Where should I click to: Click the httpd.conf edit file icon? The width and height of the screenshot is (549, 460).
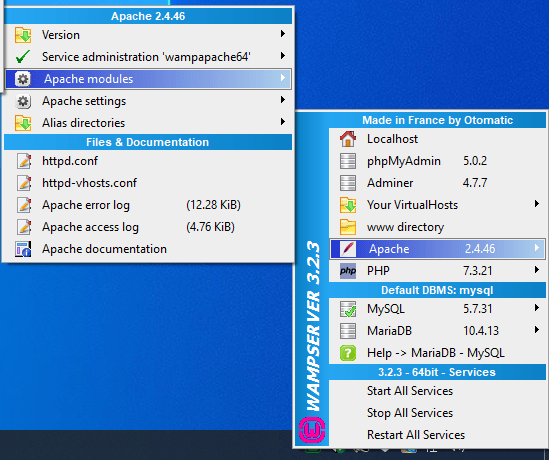click(x=24, y=161)
